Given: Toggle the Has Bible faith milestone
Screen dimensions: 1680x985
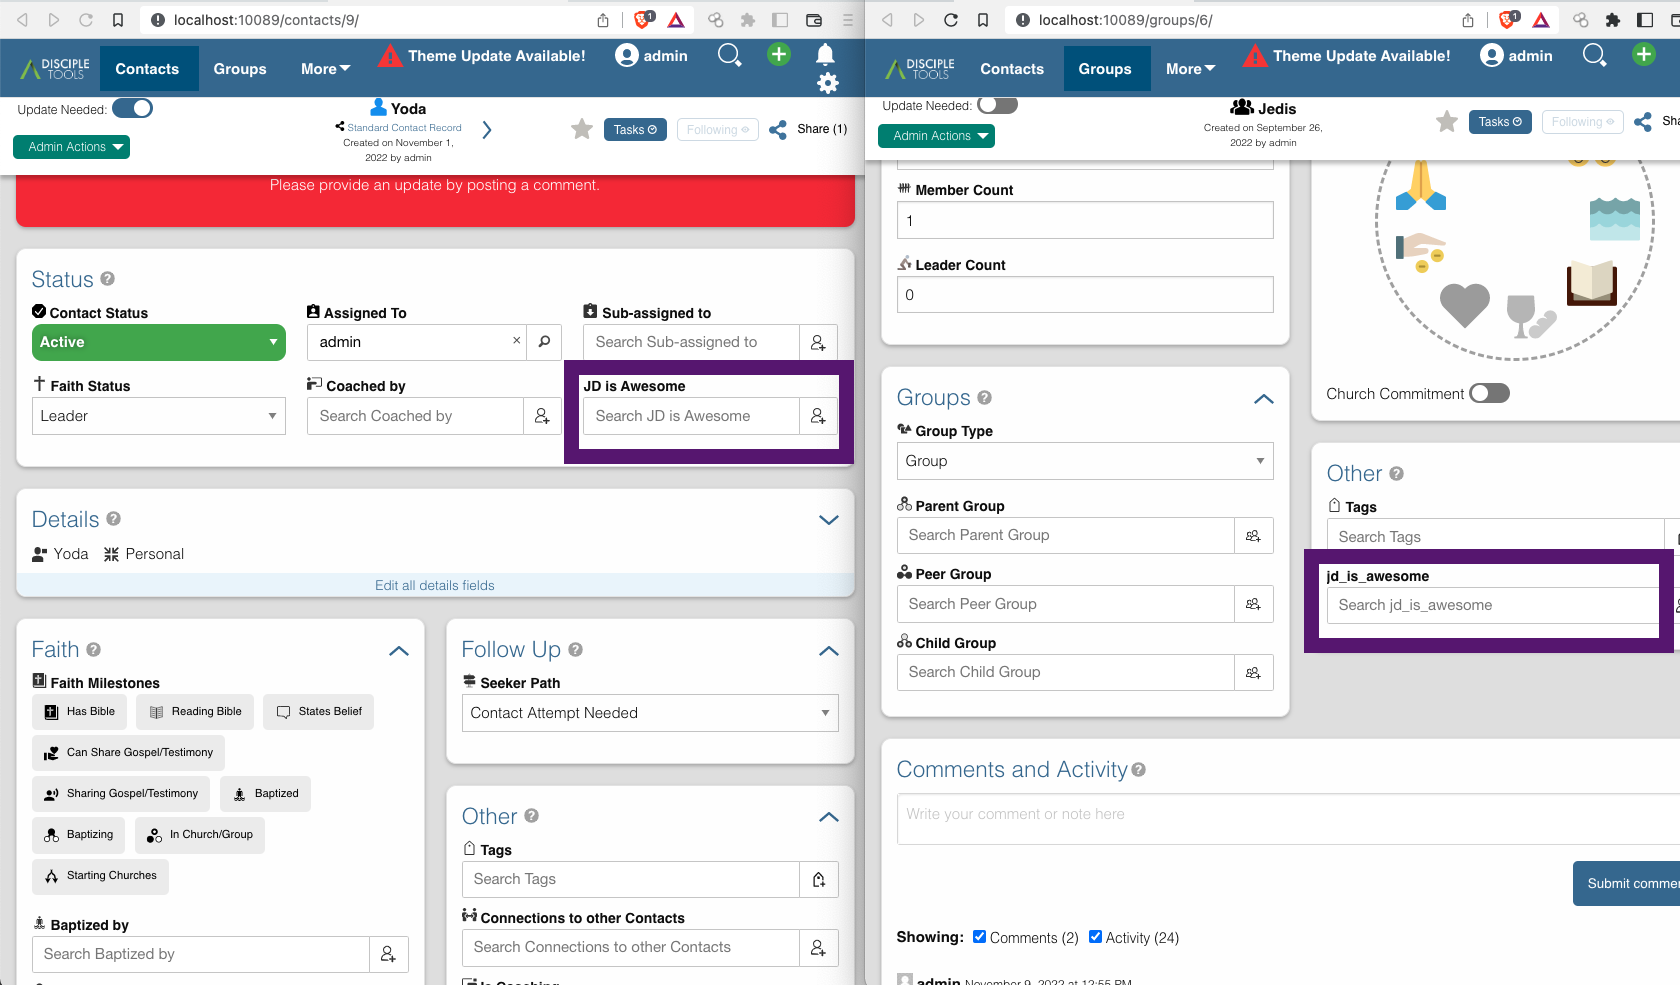Looking at the screenshot, I should (x=80, y=712).
